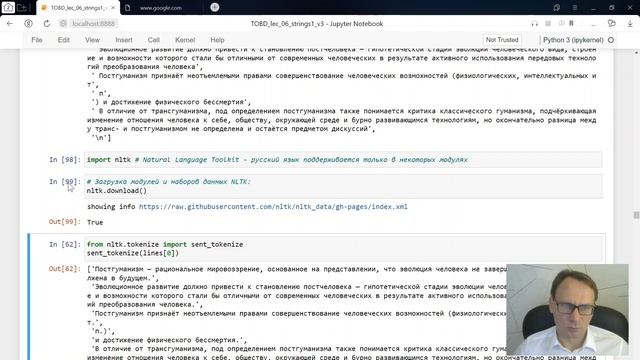Close the TOBD_lec_06_strings1 browser tab
The image size is (640, 360).
click(x=113, y=8)
